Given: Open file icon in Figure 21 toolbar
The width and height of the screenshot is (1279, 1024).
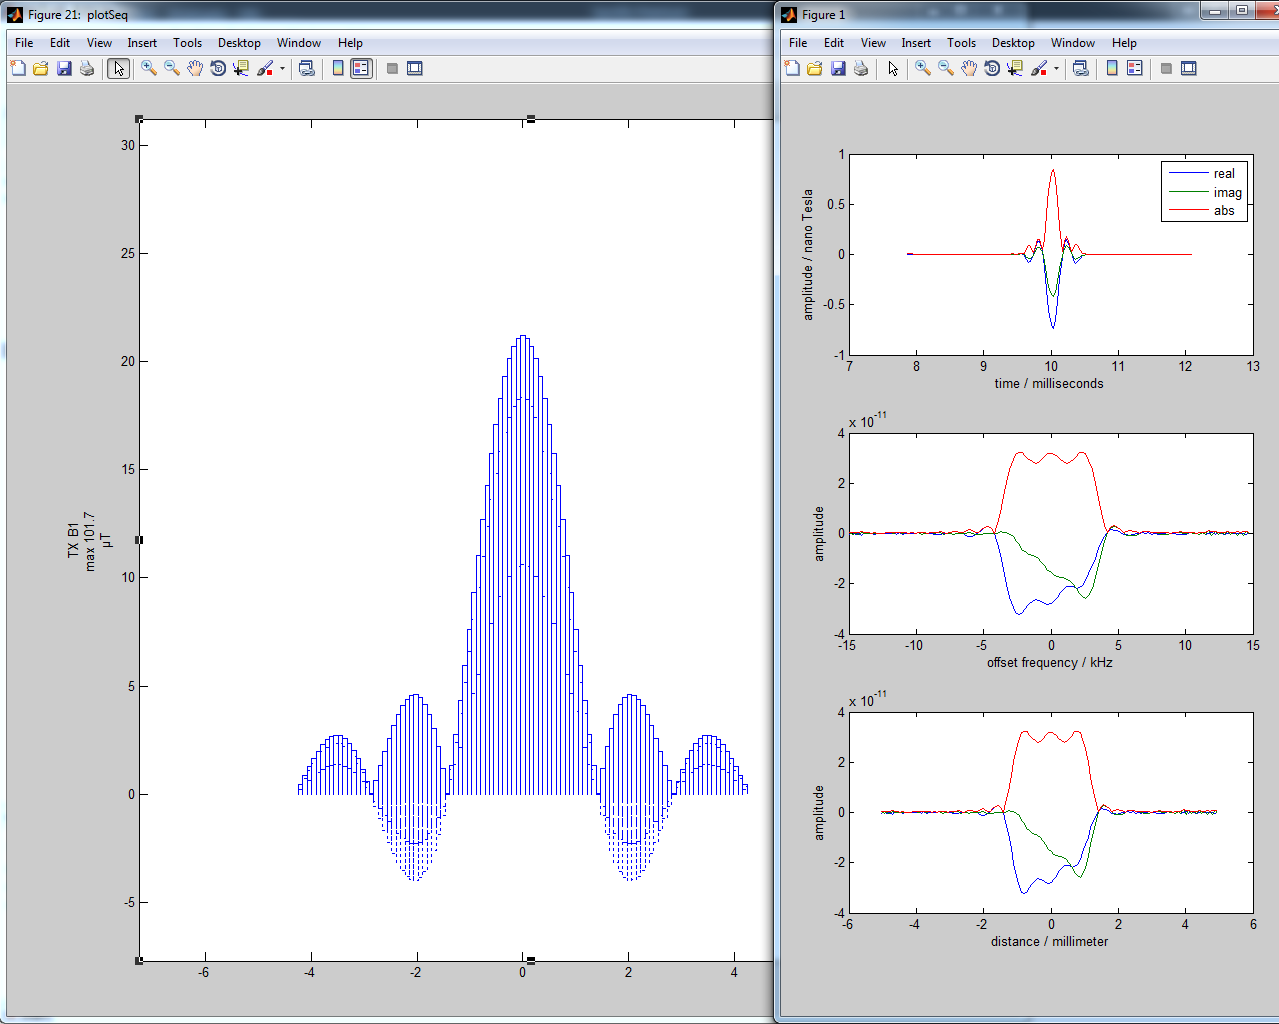Looking at the screenshot, I should click(41, 68).
